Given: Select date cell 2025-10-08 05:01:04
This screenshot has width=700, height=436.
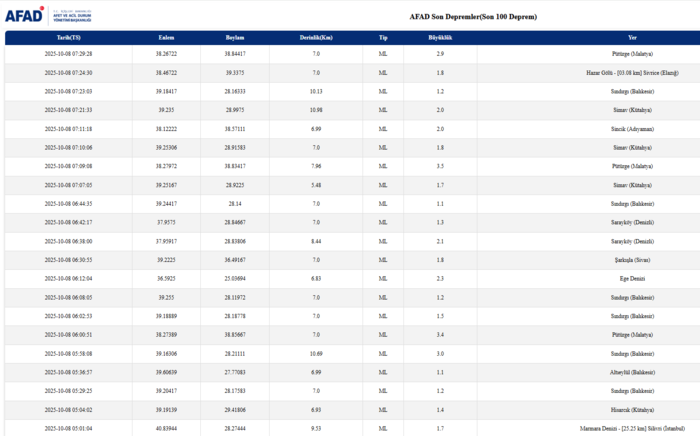Looking at the screenshot, I should [x=68, y=428].
